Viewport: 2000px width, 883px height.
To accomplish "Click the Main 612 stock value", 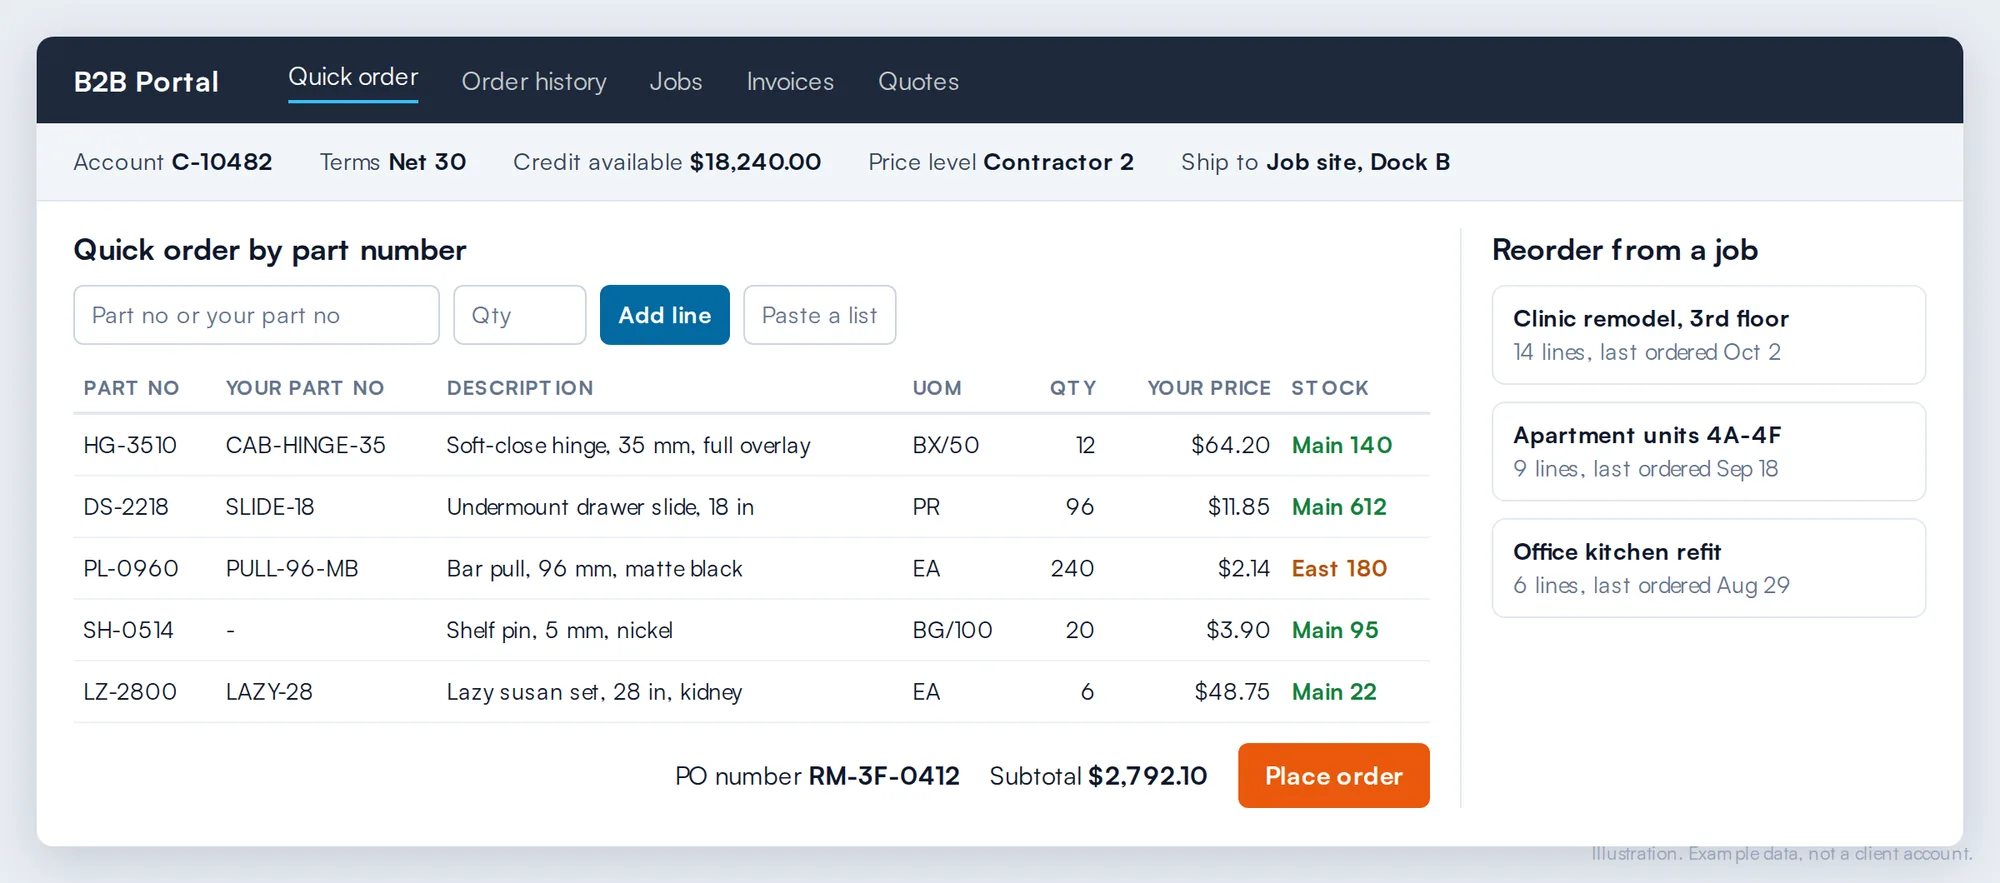I will click(x=1339, y=507).
